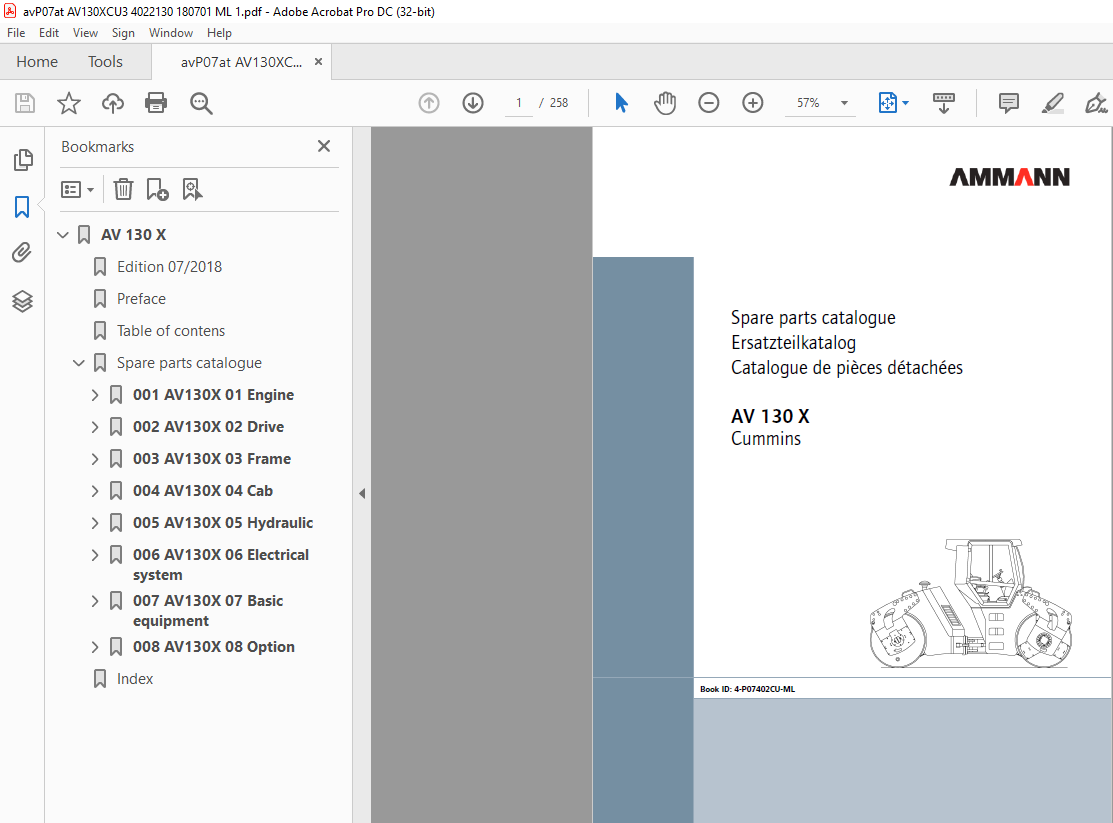The width and height of the screenshot is (1113, 823).
Task: Go to previous page arrow
Action: [429, 103]
